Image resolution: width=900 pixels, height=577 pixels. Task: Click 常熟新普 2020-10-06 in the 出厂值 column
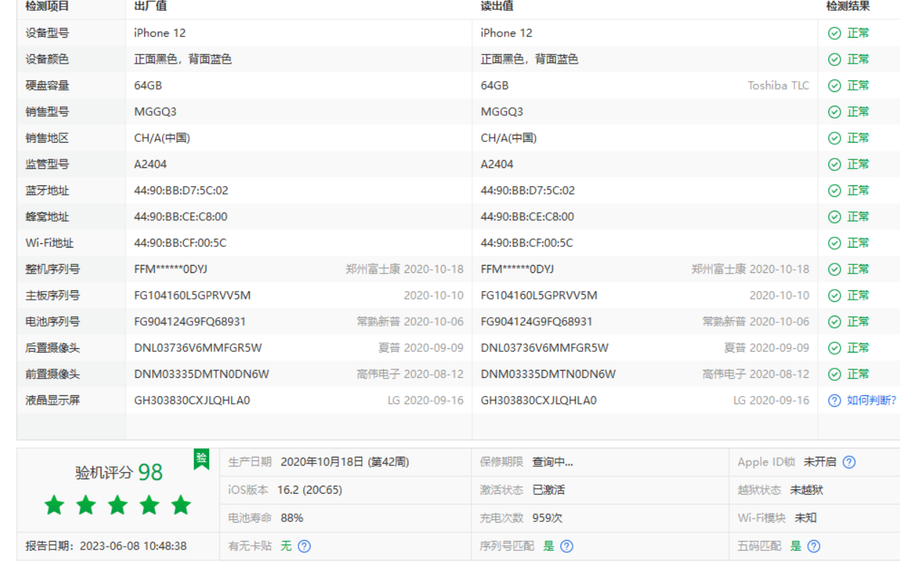pyautogui.click(x=410, y=322)
